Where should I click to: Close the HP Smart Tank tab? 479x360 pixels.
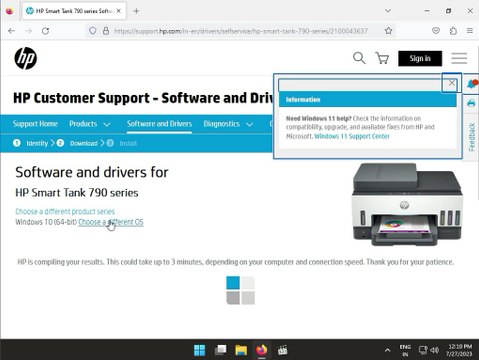click(x=118, y=11)
